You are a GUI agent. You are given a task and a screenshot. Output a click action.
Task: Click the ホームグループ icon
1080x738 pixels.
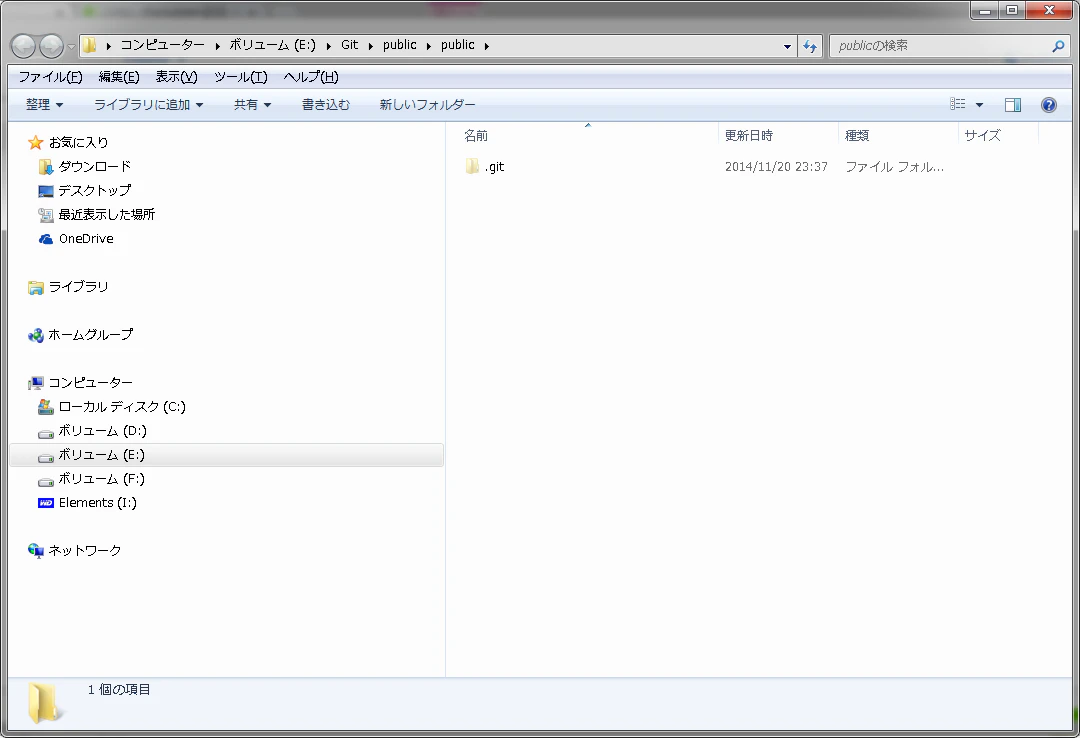[x=35, y=336]
